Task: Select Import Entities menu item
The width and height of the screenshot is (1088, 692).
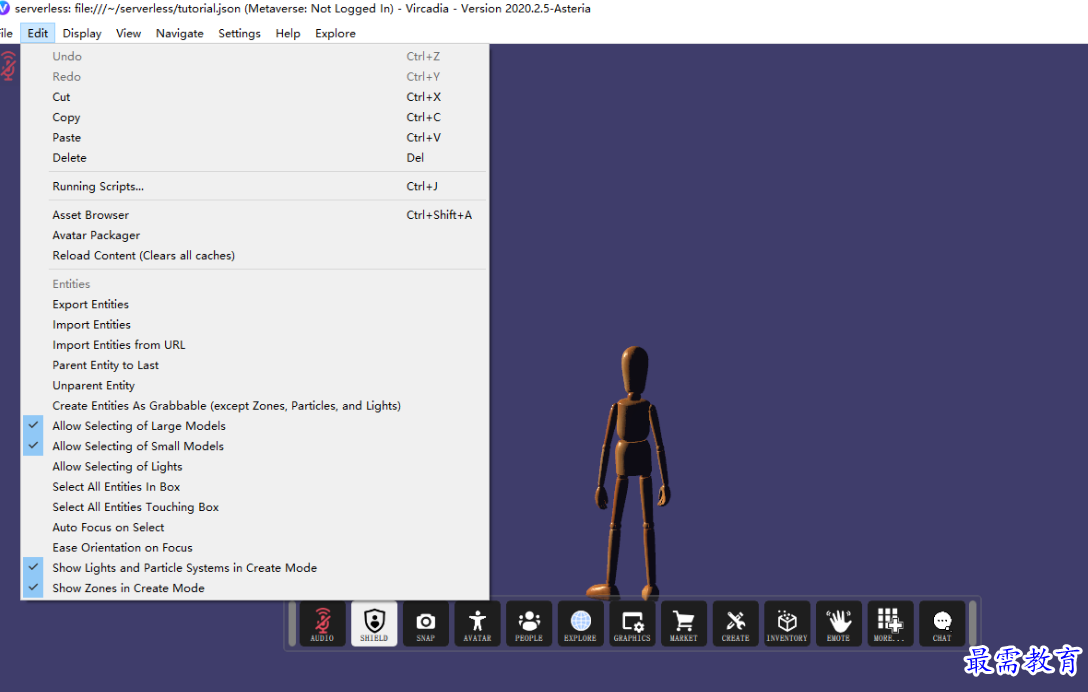Action: [x=255, y=324]
